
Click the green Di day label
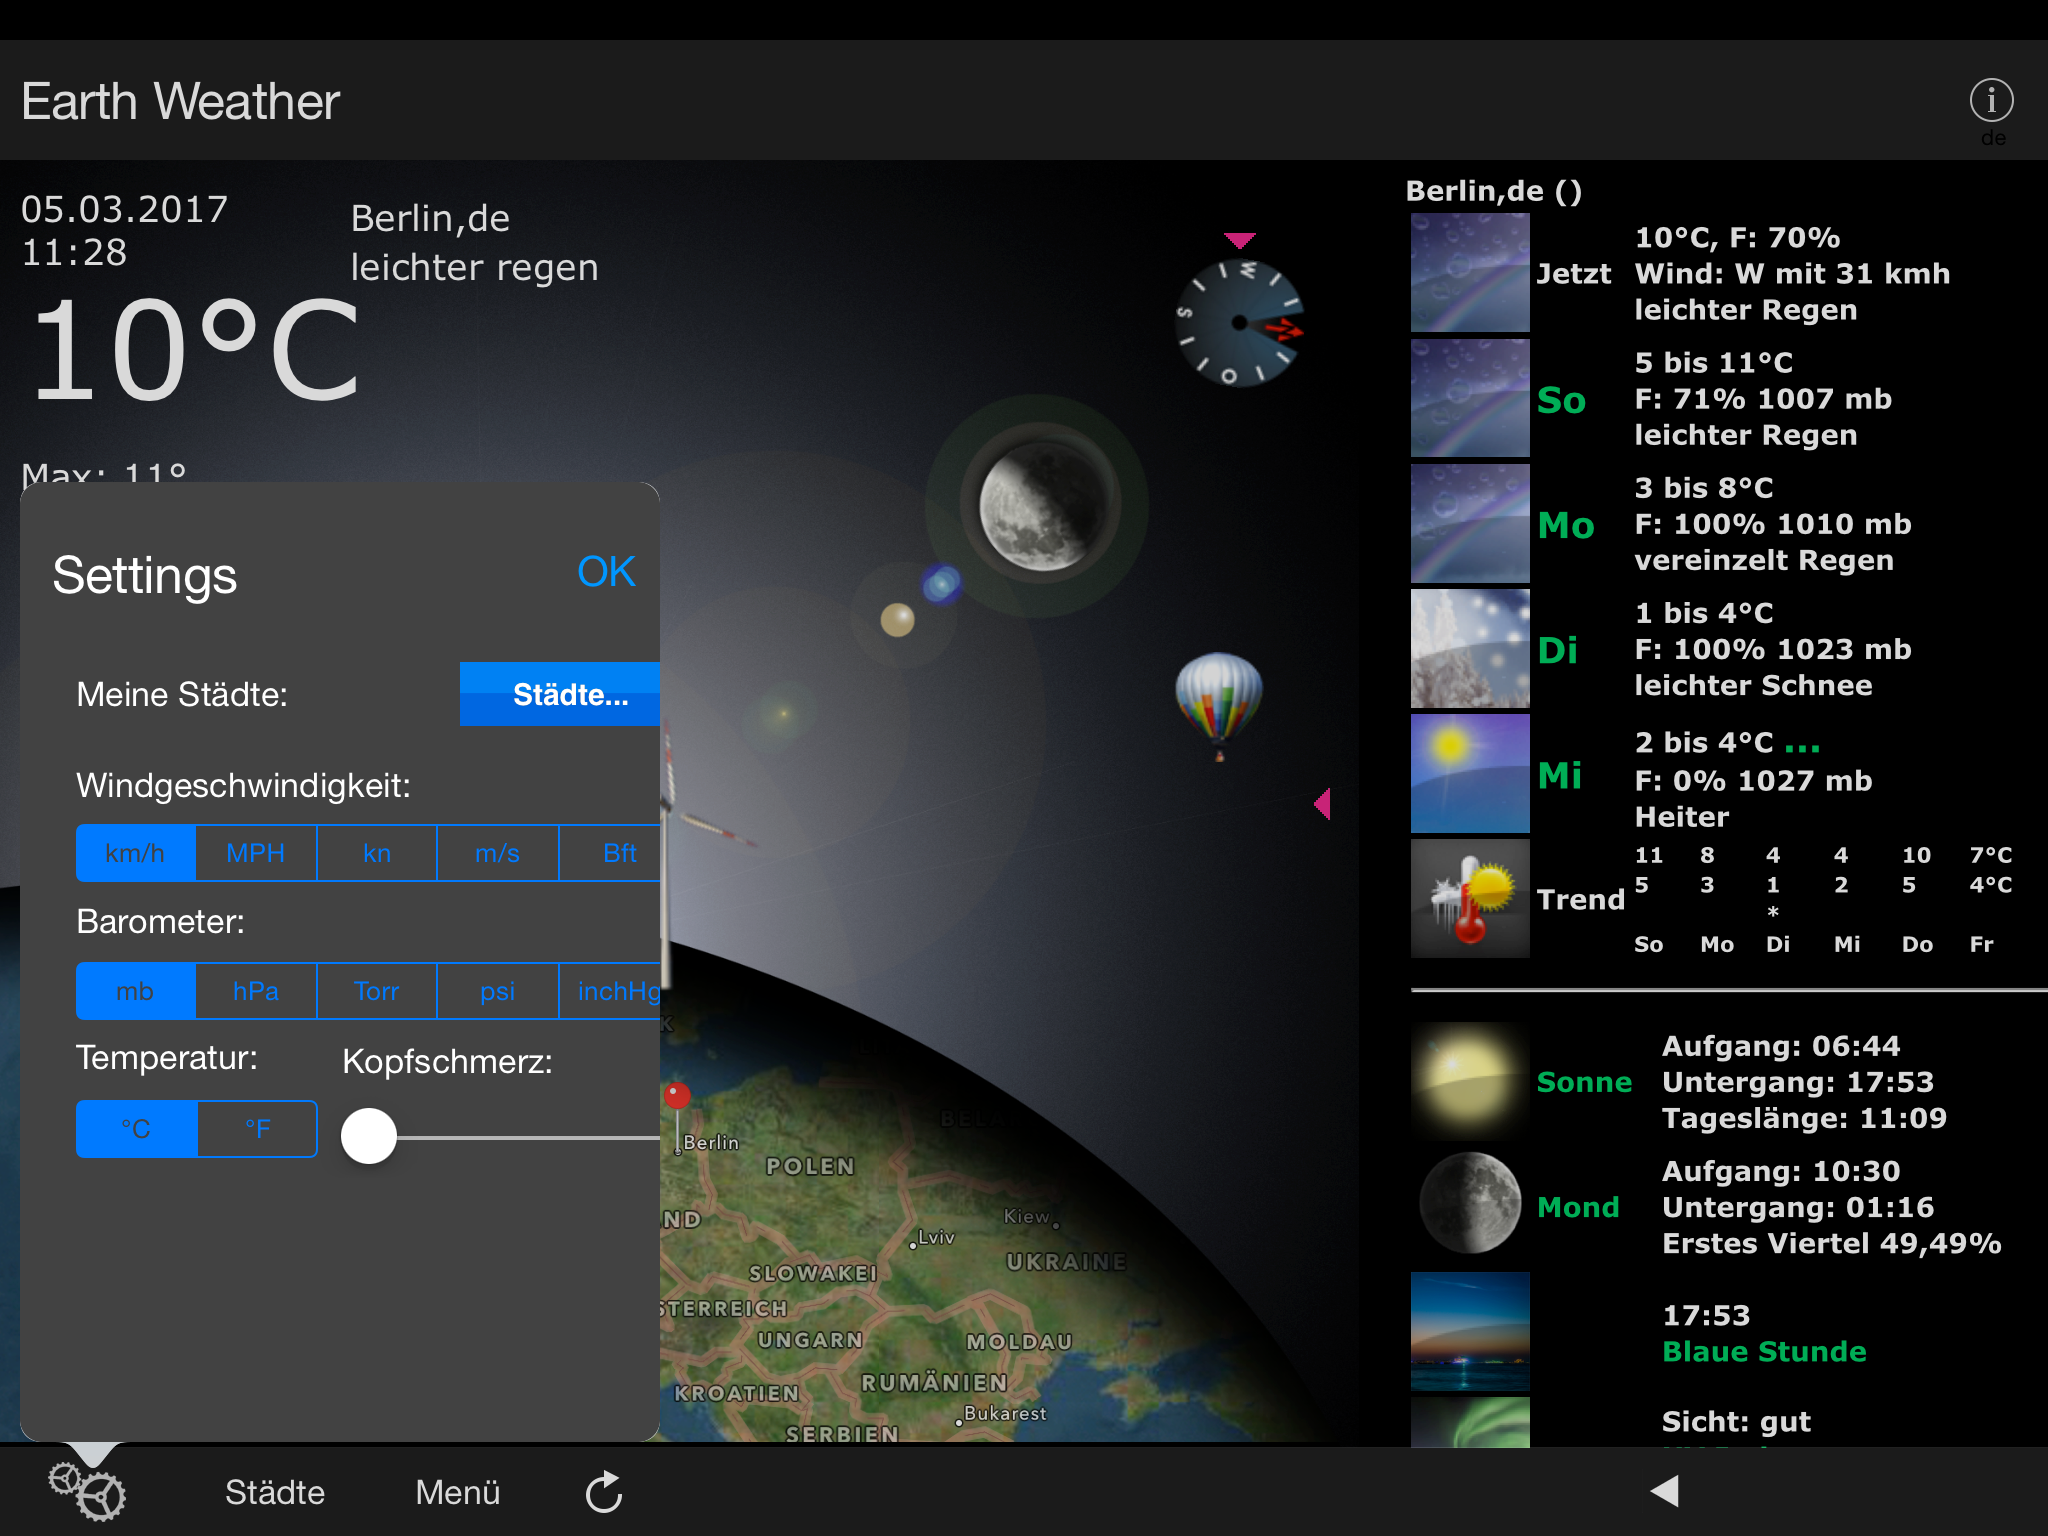[1558, 650]
